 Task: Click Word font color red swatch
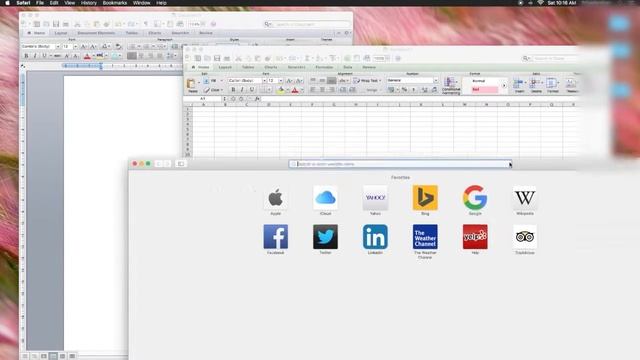coord(87,56)
